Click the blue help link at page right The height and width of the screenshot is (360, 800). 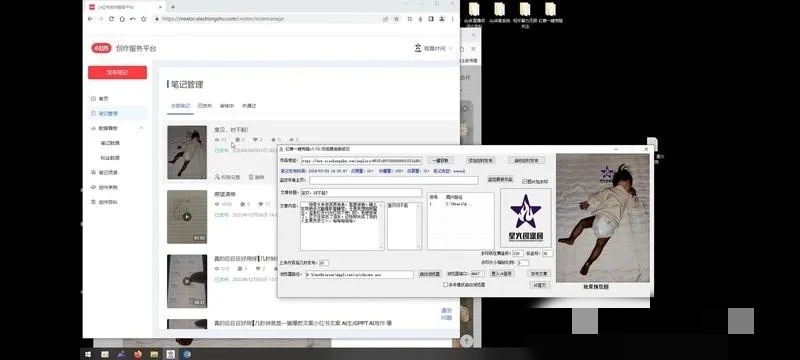tap(446, 314)
